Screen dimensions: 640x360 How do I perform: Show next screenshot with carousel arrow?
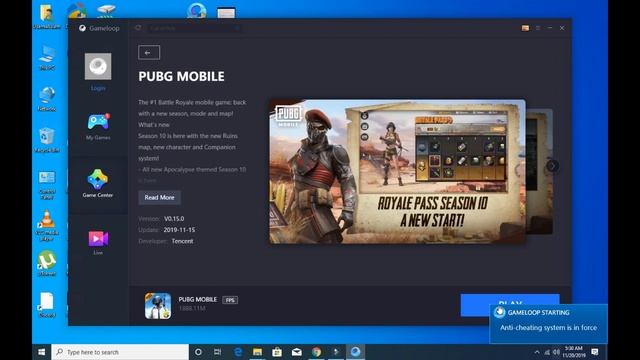[x=552, y=166]
